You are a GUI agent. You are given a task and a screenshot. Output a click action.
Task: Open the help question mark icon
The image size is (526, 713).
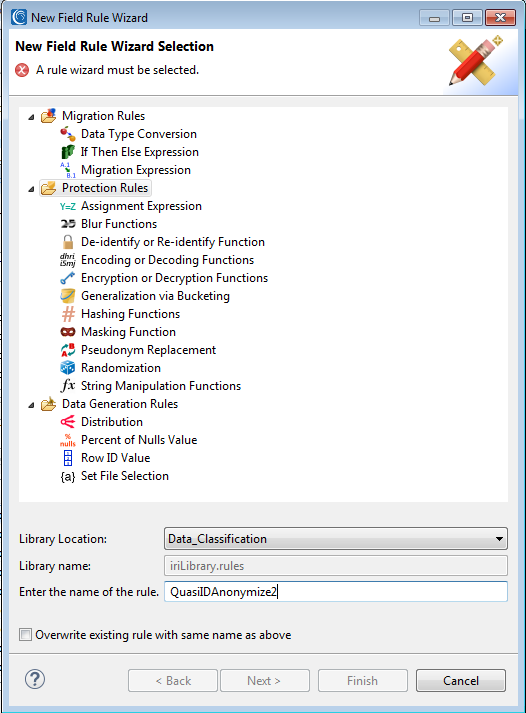35,679
